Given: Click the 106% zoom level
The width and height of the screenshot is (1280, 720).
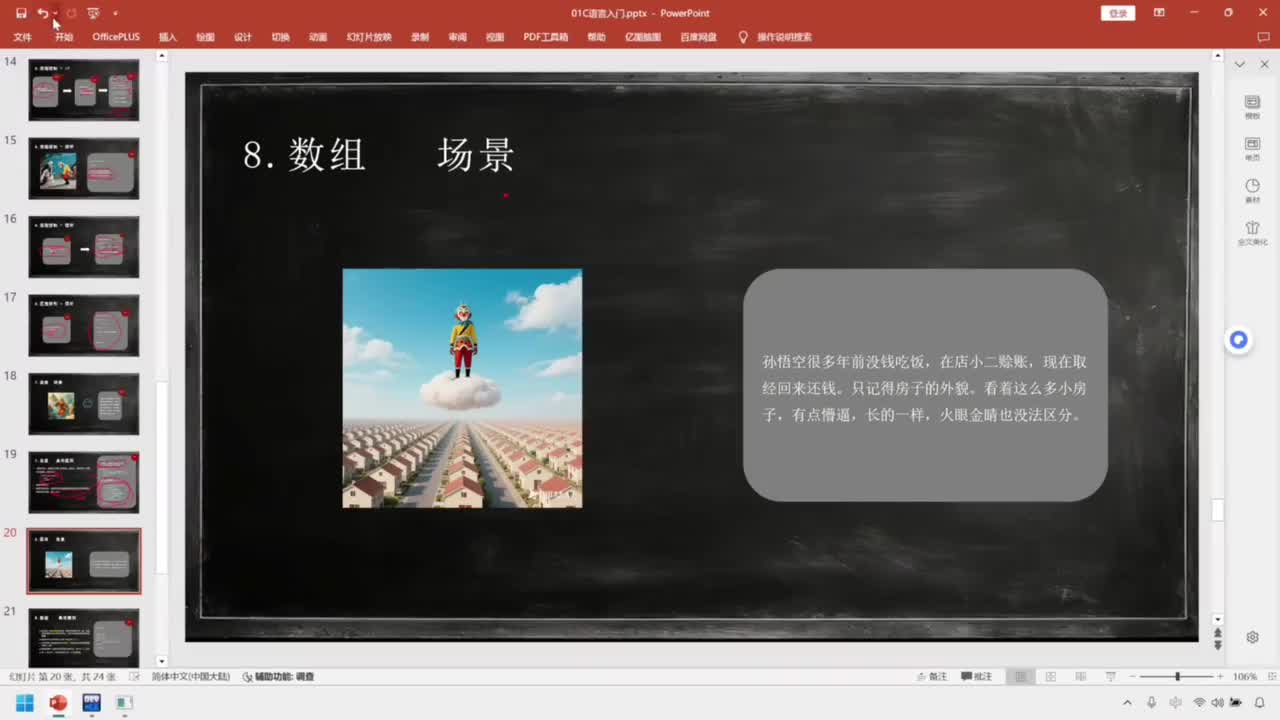Looking at the screenshot, I should coord(1245,677).
